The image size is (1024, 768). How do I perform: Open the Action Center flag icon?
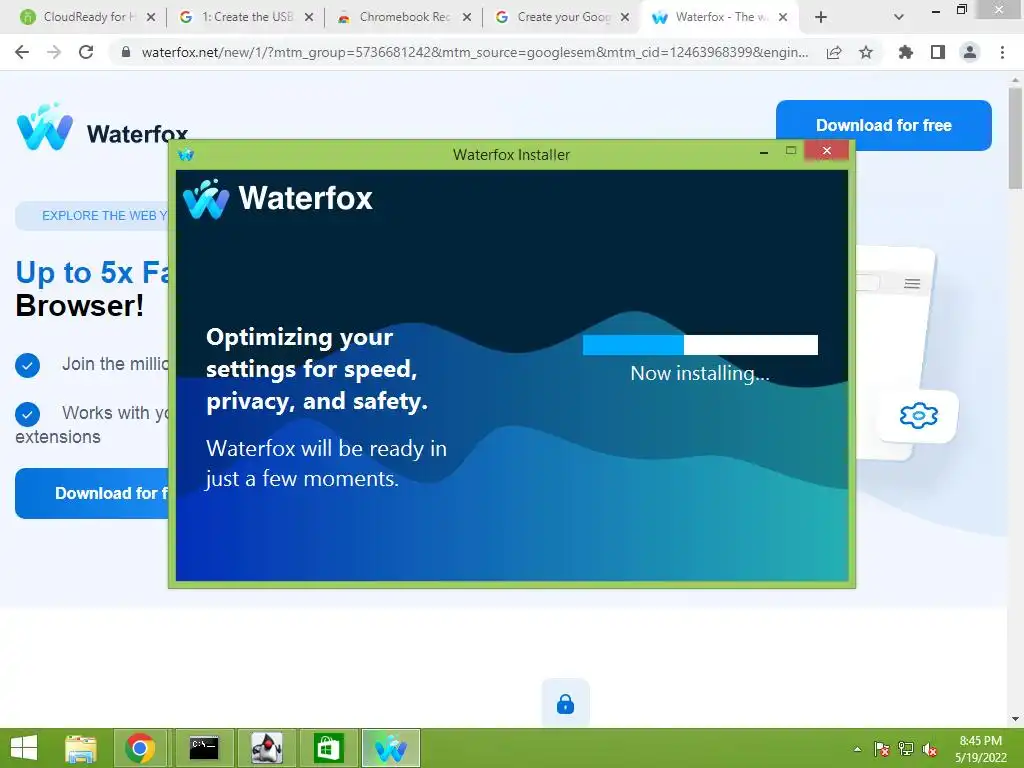click(881, 749)
